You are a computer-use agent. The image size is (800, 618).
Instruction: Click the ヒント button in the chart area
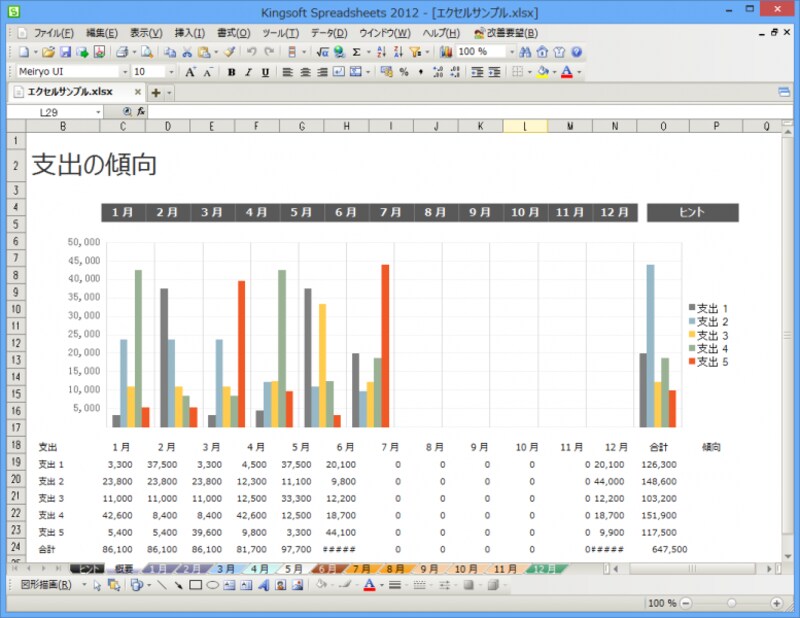click(693, 212)
